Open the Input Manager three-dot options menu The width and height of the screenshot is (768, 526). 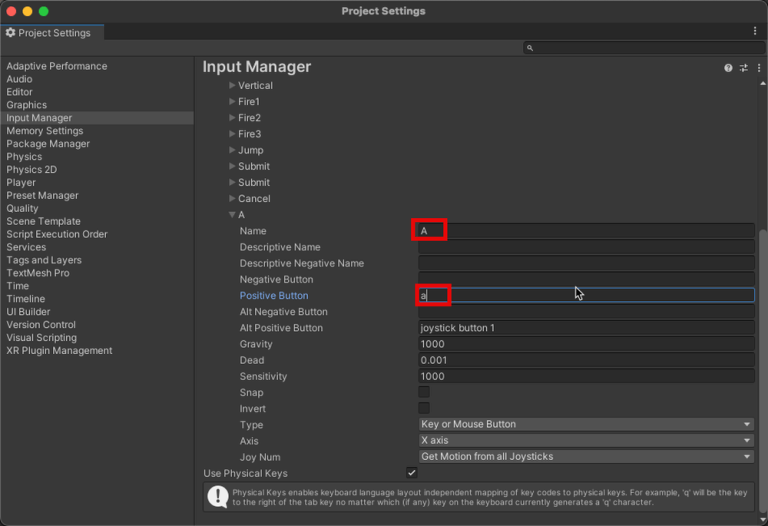(x=756, y=68)
